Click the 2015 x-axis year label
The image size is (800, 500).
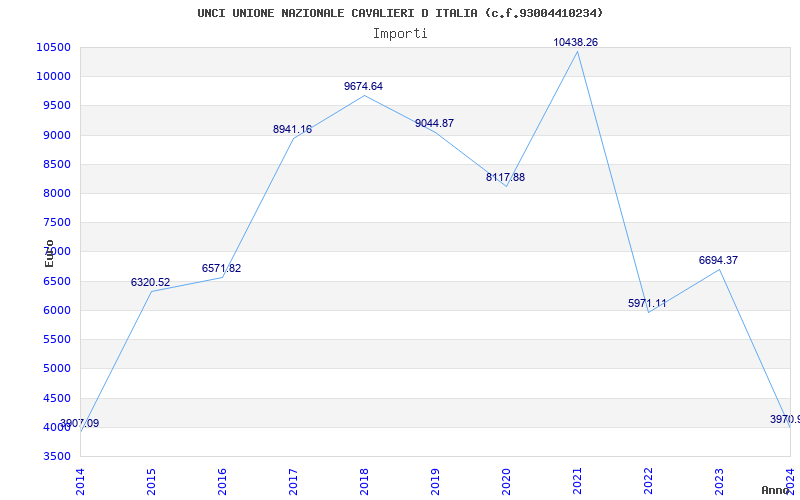point(151,481)
